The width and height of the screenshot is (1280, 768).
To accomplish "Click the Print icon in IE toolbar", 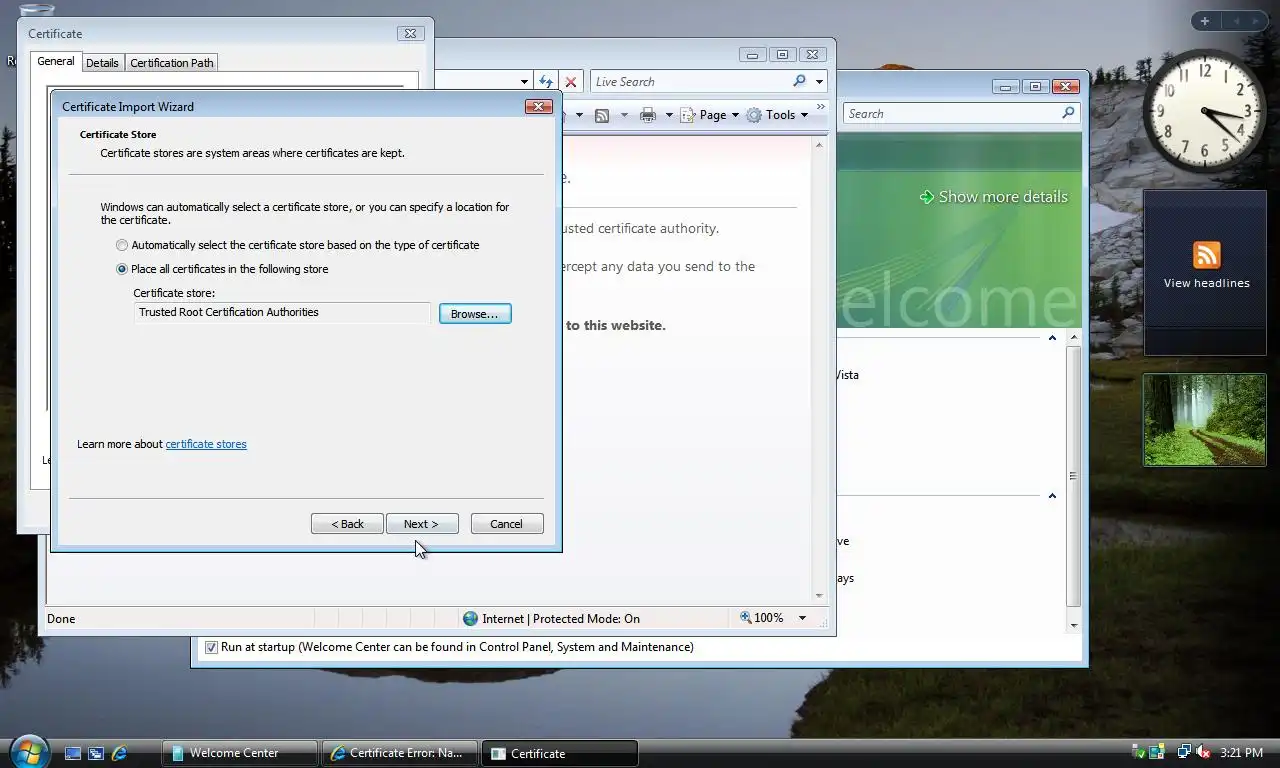I will pyautogui.click(x=648, y=115).
